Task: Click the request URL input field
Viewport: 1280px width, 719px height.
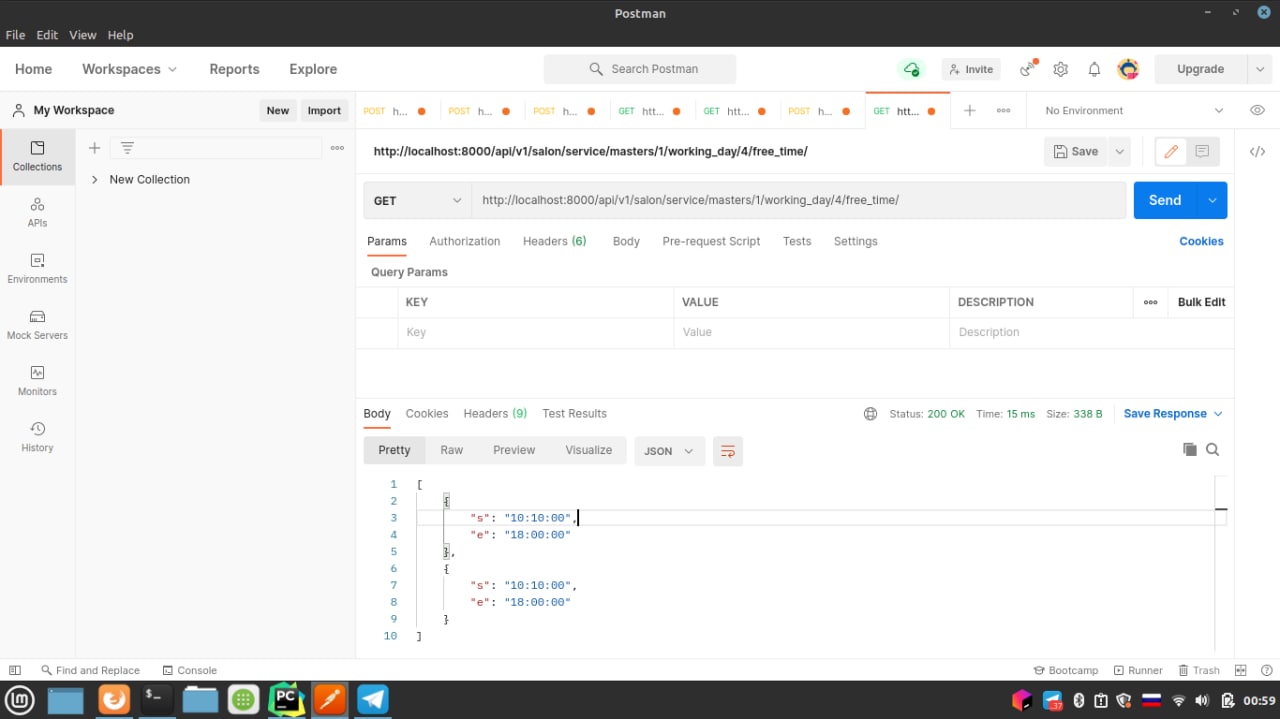Action: (799, 200)
